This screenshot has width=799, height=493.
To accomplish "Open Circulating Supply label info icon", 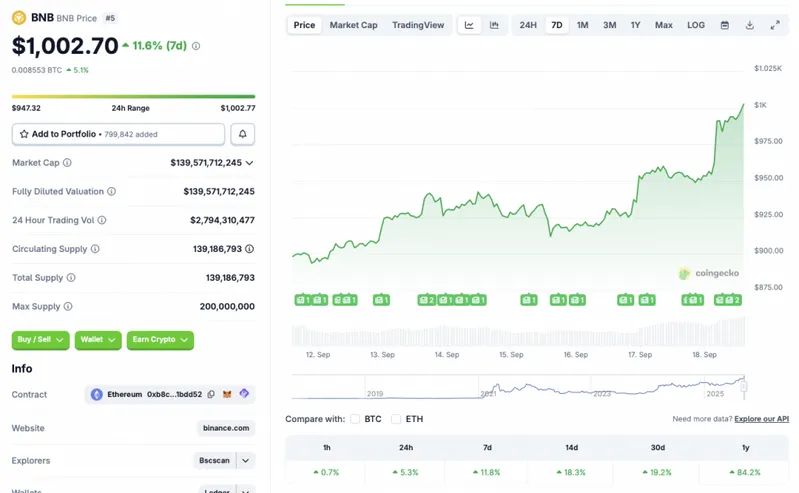I will click(95, 249).
